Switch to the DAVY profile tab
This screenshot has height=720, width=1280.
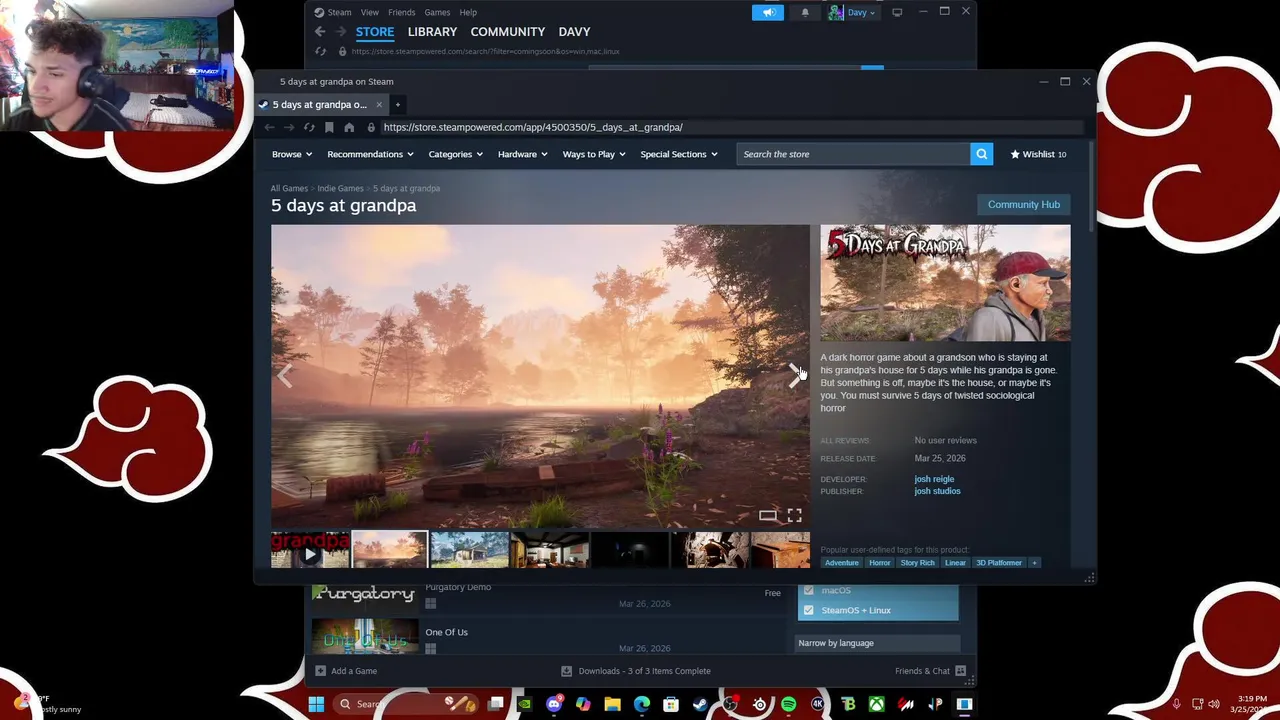pos(574,32)
